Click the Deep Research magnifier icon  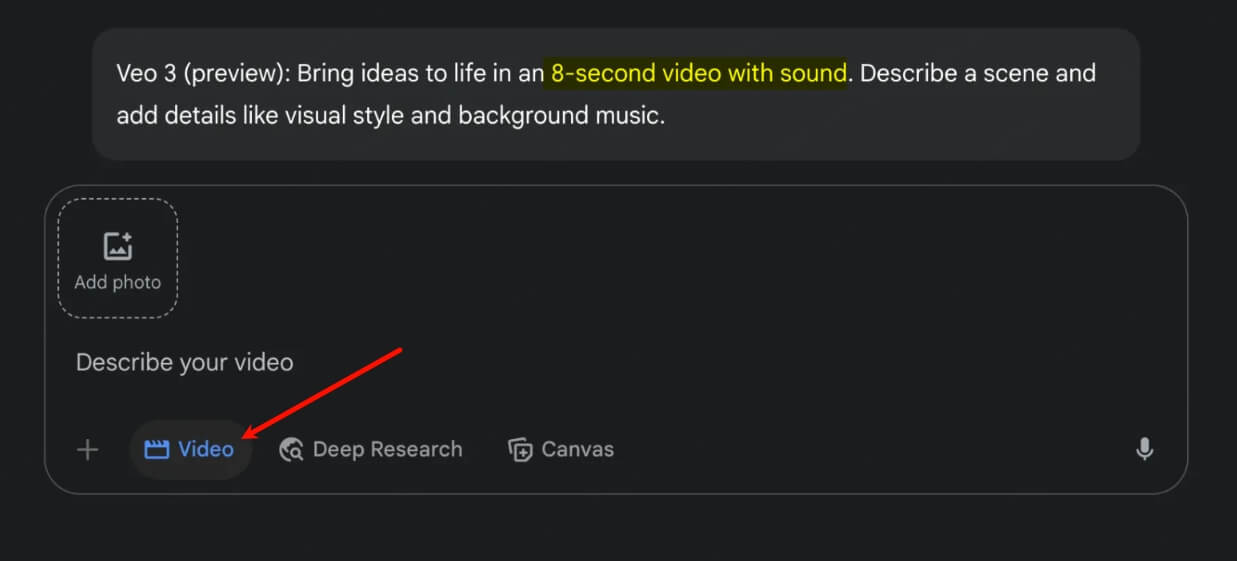pos(291,450)
